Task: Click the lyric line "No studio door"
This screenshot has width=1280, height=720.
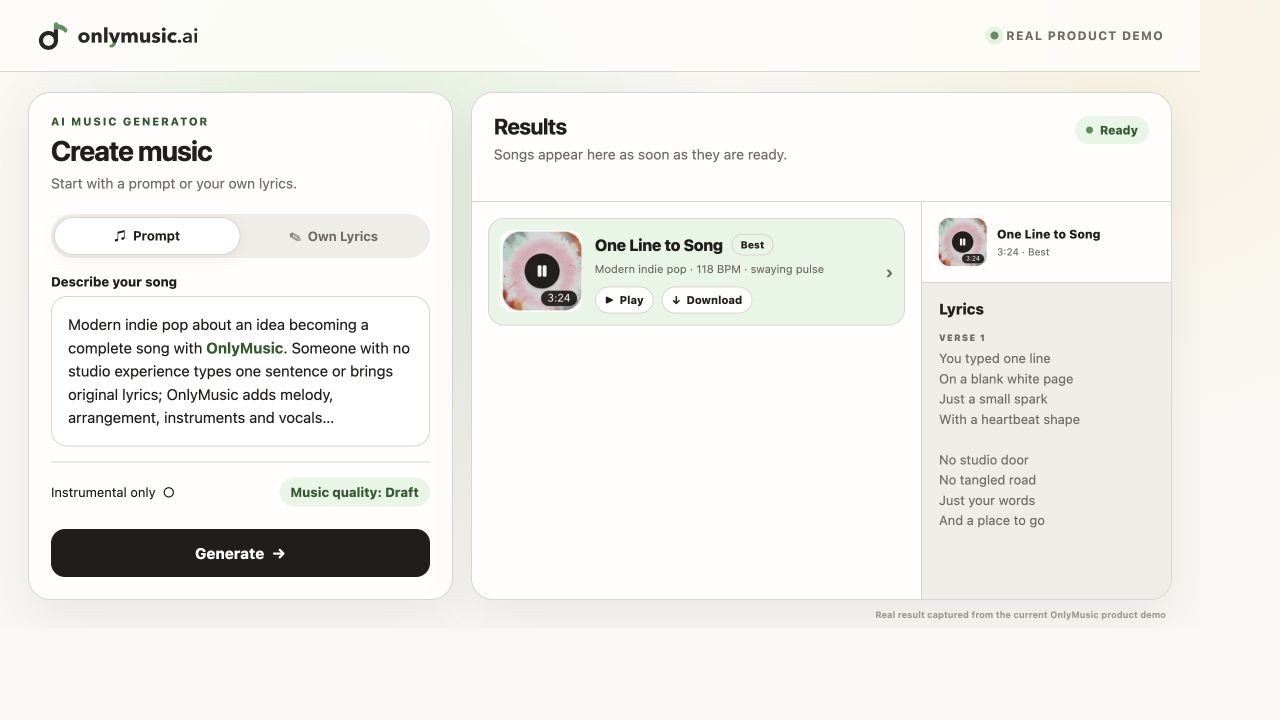Action: (x=984, y=460)
